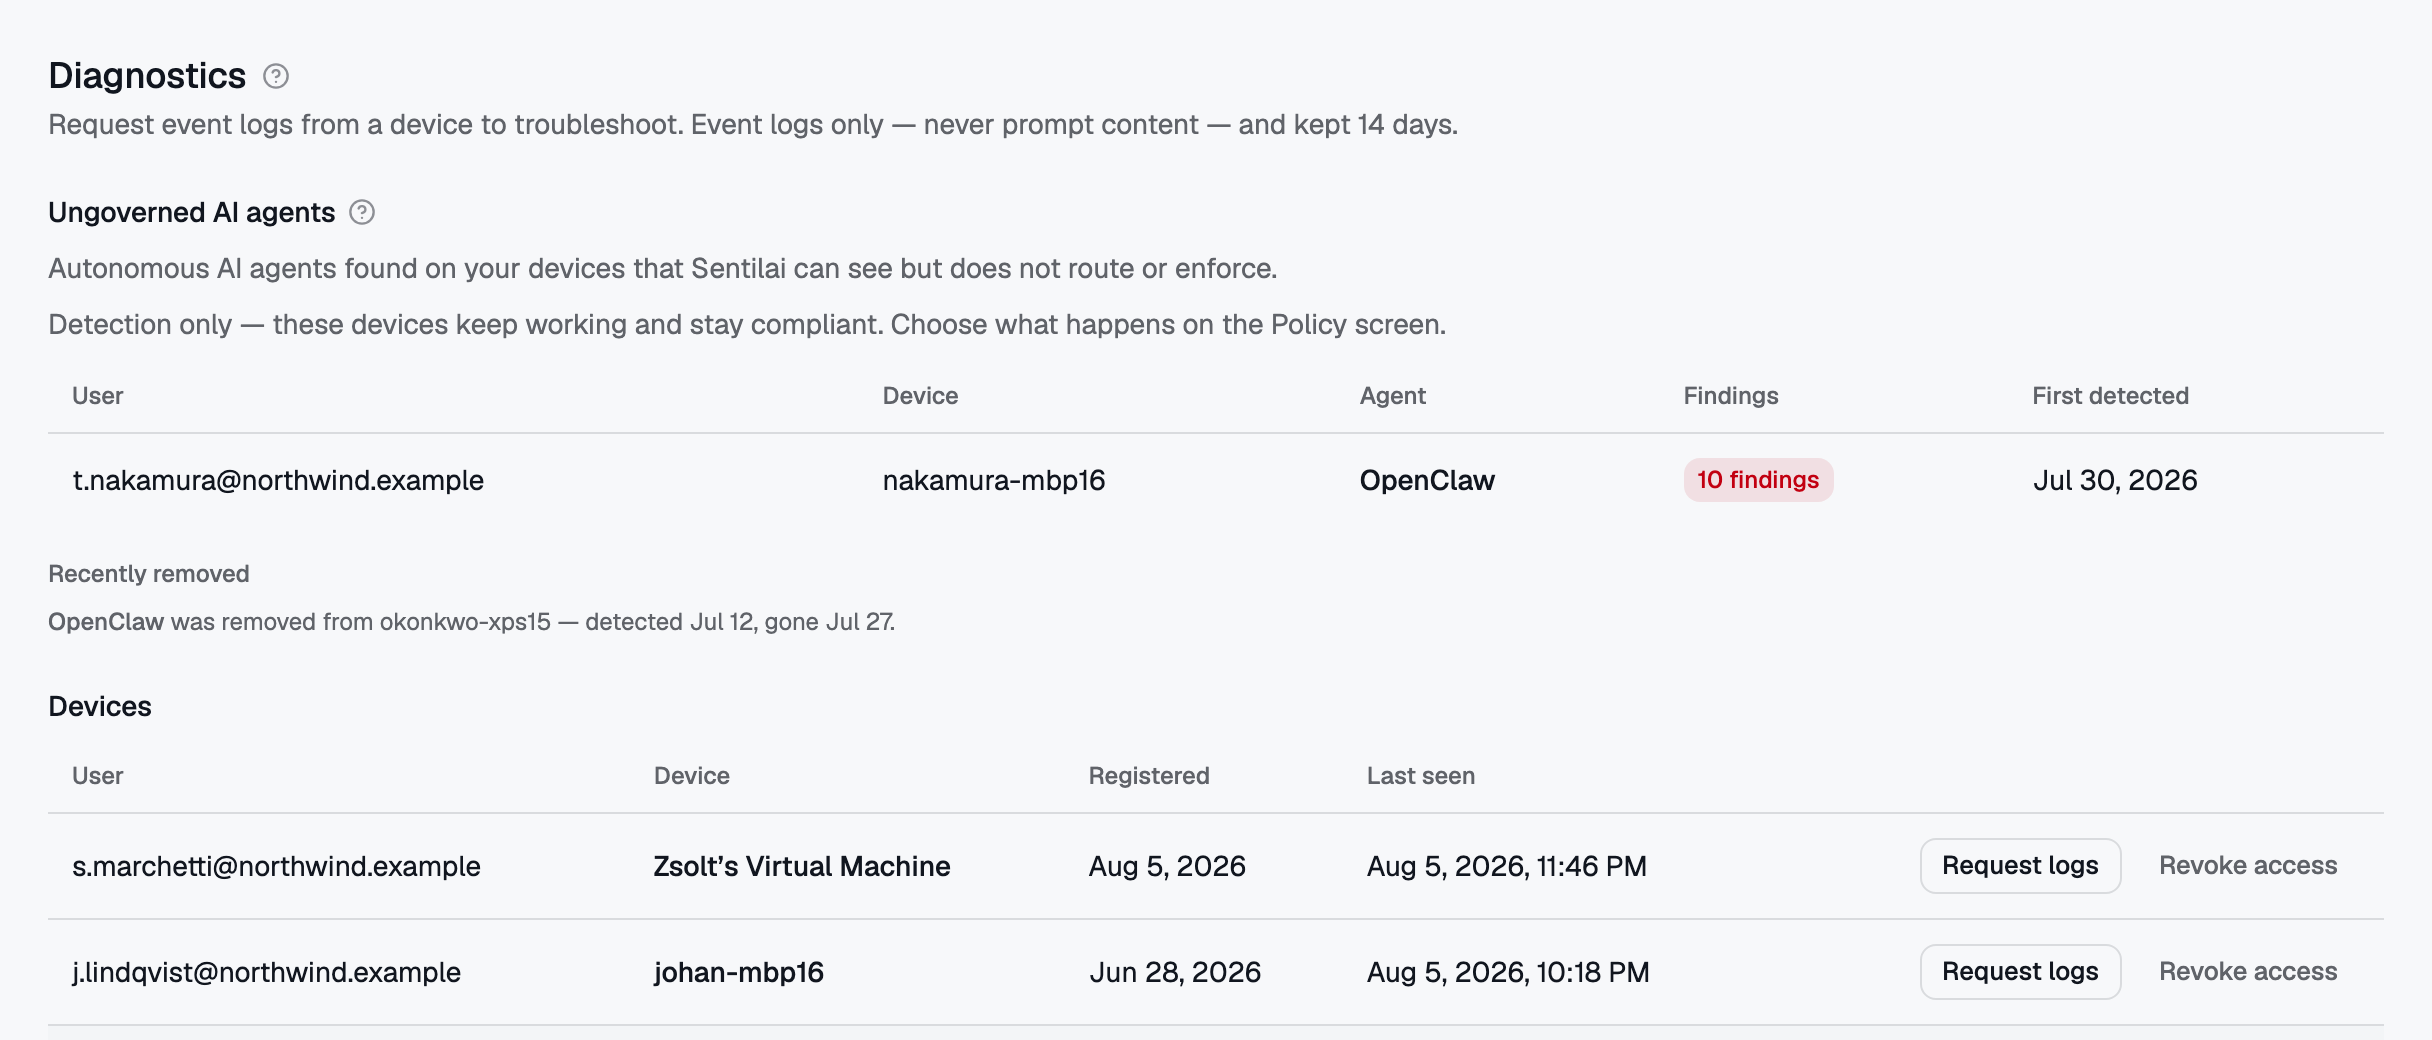Request logs for johan-mbp16
The height and width of the screenshot is (1040, 2432).
click(x=2020, y=972)
